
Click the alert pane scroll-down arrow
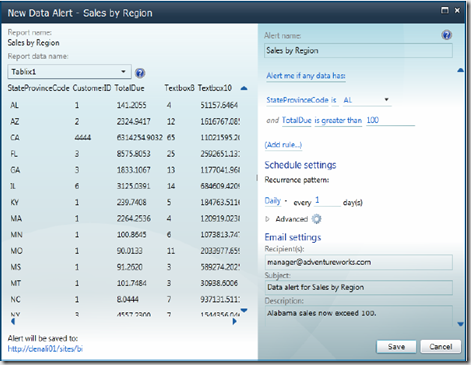461,324
